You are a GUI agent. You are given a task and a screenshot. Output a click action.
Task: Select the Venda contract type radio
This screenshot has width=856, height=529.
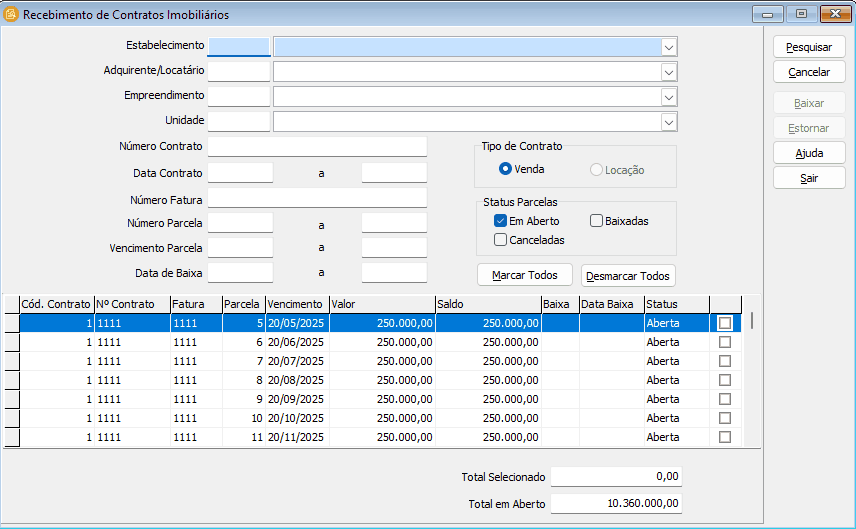point(506,169)
